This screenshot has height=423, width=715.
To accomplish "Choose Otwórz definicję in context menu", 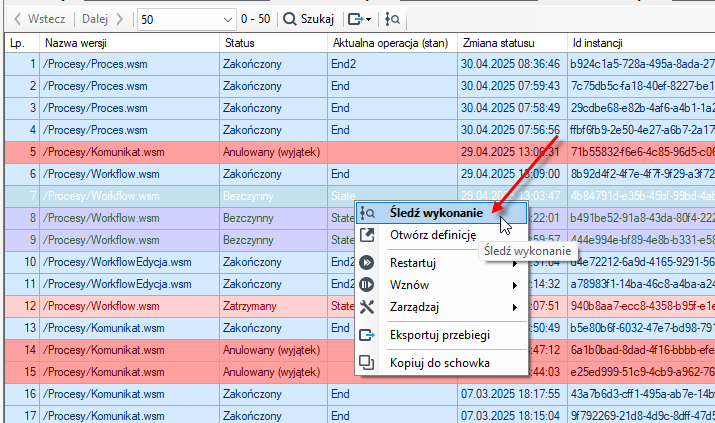I will click(x=441, y=235).
